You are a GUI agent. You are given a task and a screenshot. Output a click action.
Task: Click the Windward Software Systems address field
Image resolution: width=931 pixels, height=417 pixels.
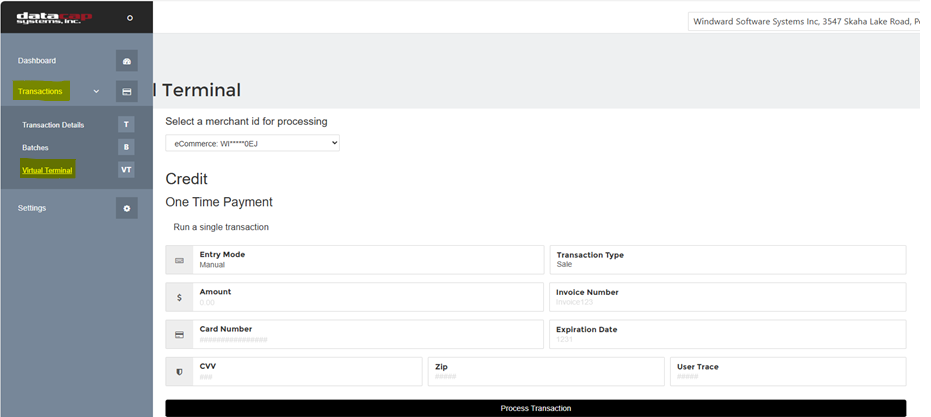coord(804,21)
